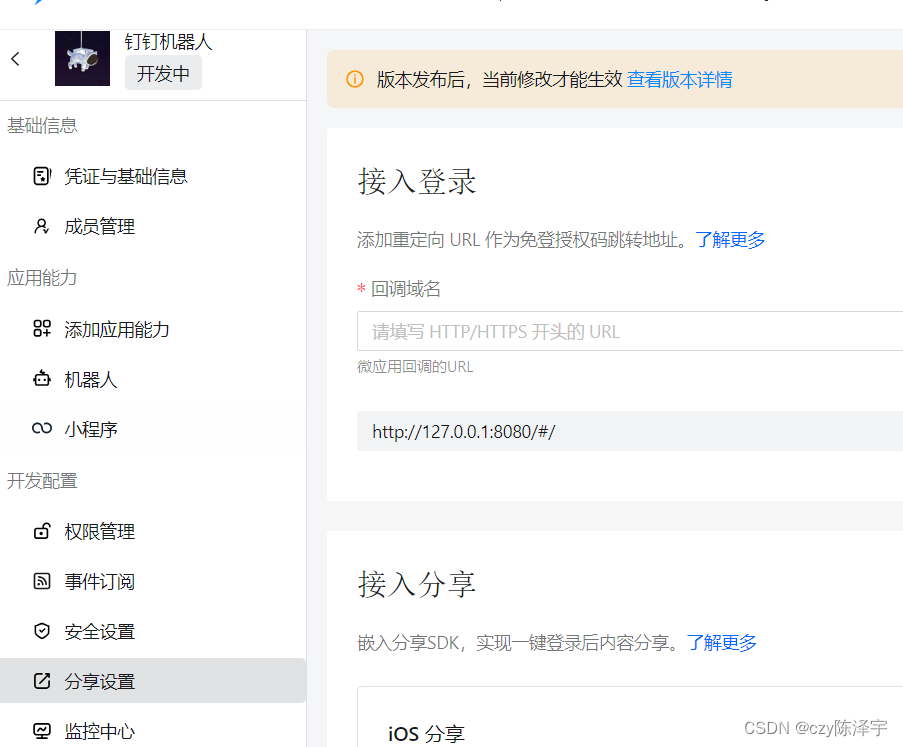Select 分享设置 menu item

153,681
